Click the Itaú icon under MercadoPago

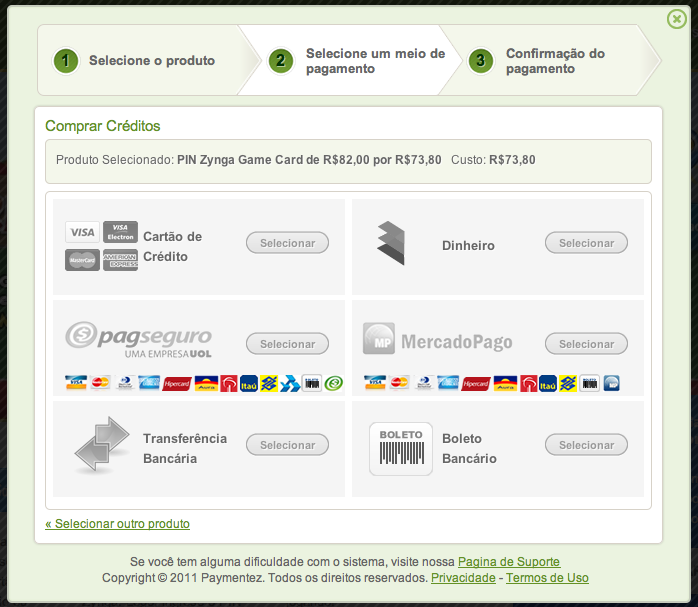click(548, 383)
